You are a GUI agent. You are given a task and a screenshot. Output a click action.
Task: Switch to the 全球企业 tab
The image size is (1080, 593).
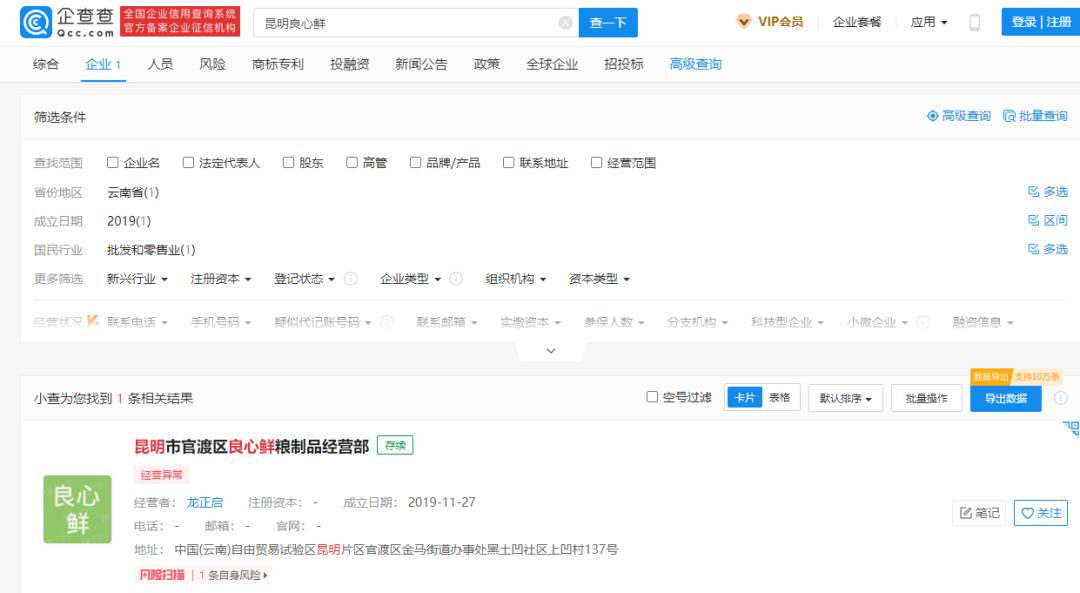tap(552, 65)
